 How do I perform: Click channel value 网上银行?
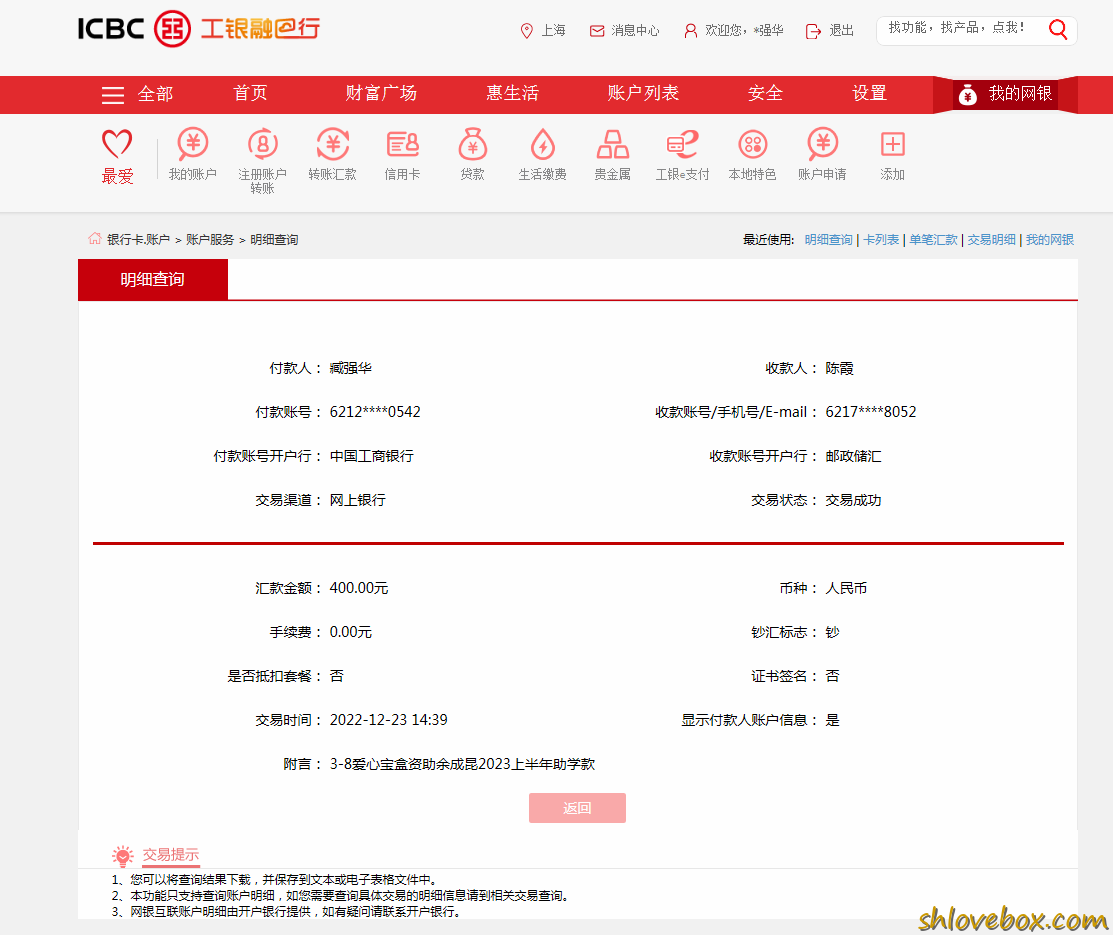[x=358, y=501]
